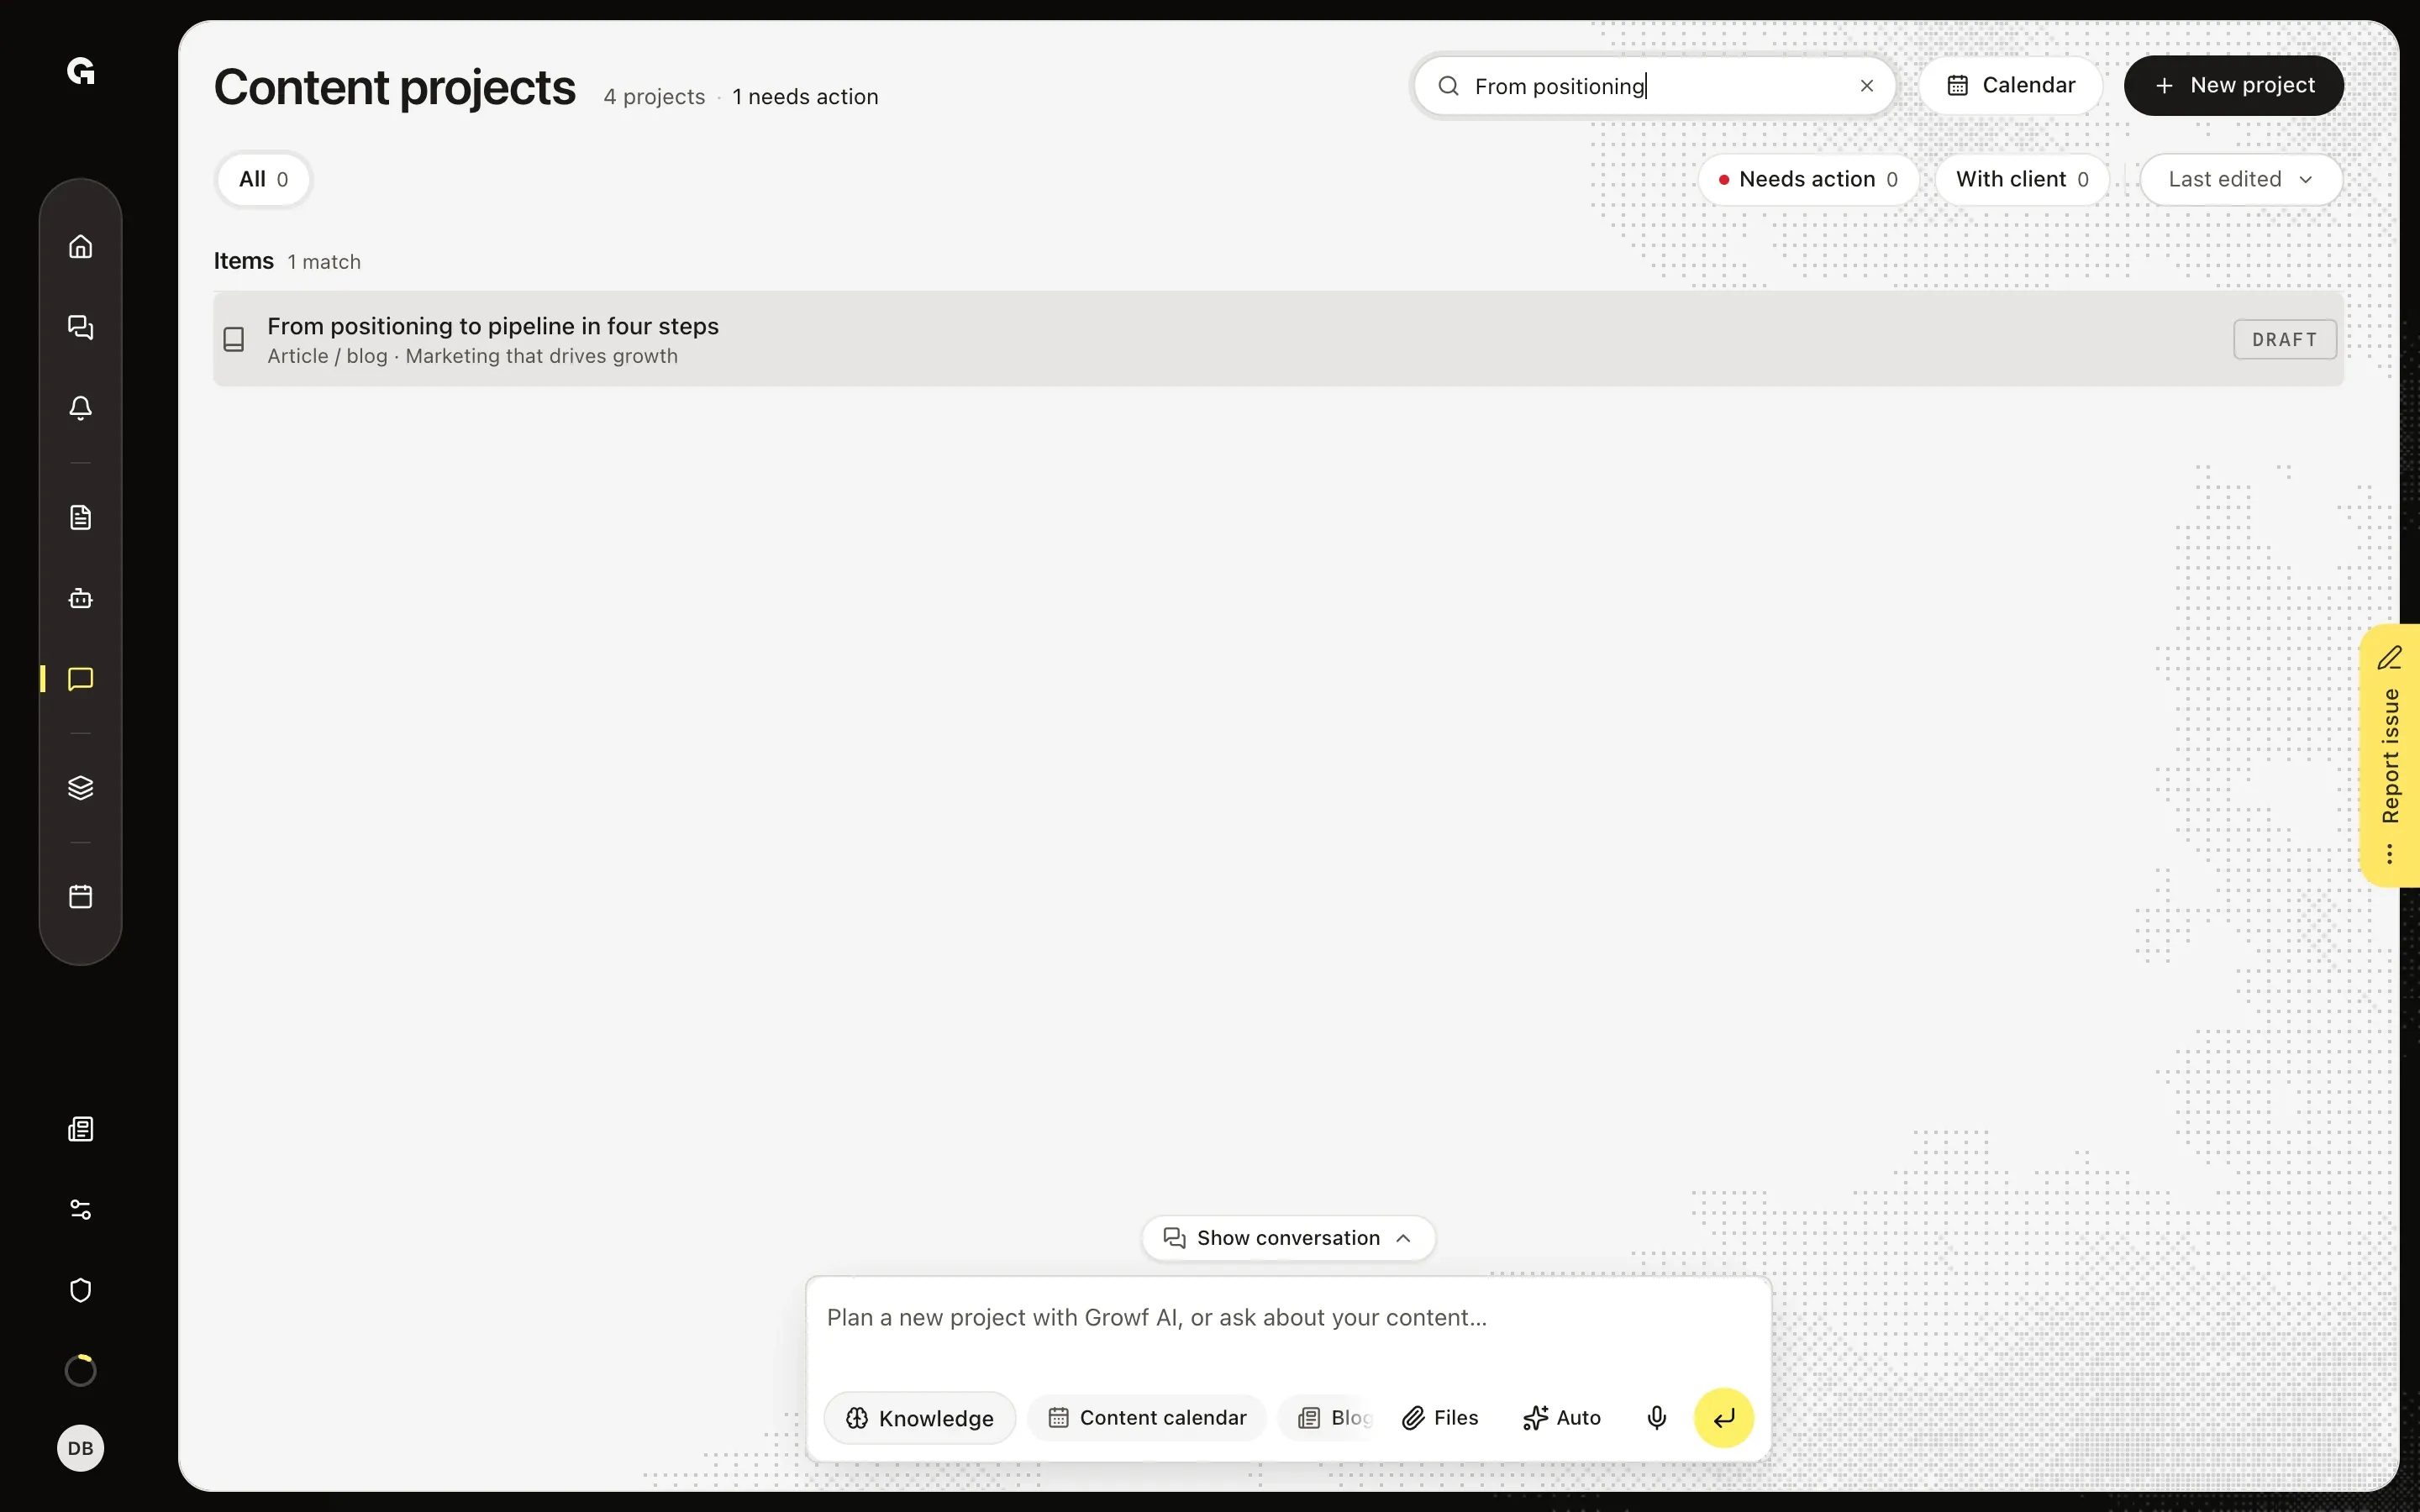Expand Show conversation panel
Image resolution: width=2420 pixels, height=1512 pixels.
coord(1288,1238)
